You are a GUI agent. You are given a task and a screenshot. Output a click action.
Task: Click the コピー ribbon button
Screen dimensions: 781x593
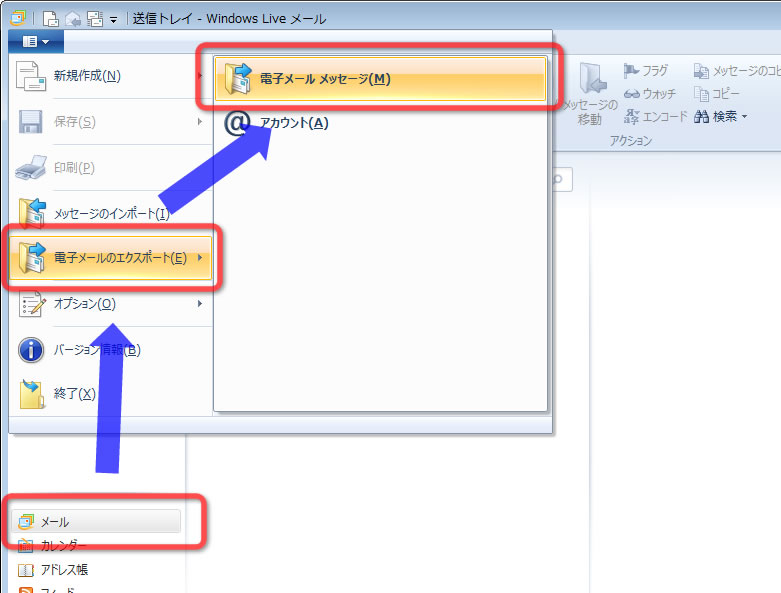click(x=717, y=94)
